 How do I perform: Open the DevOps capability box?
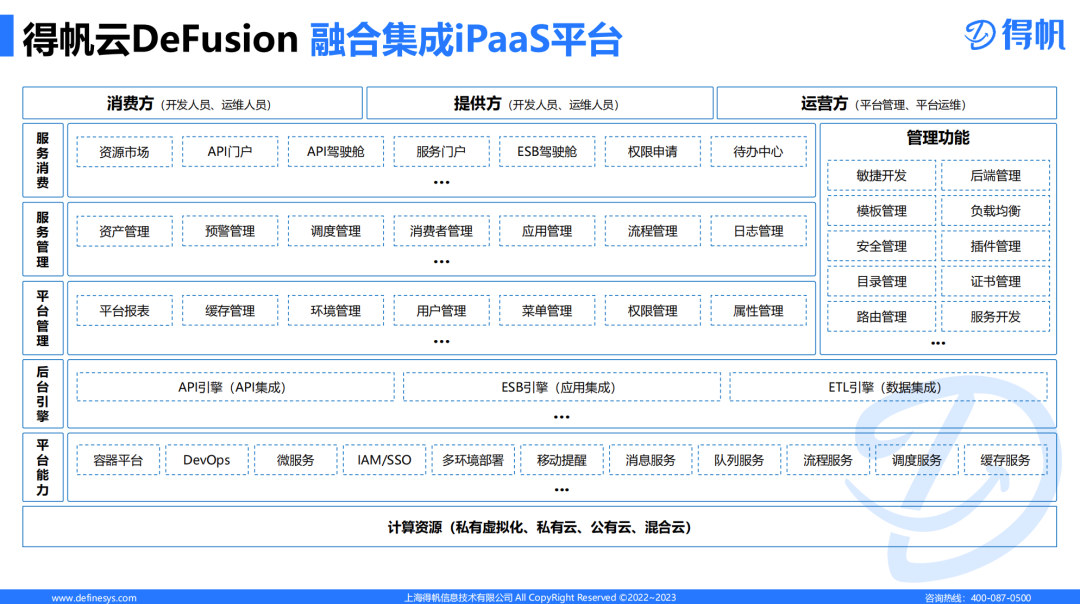(209, 459)
